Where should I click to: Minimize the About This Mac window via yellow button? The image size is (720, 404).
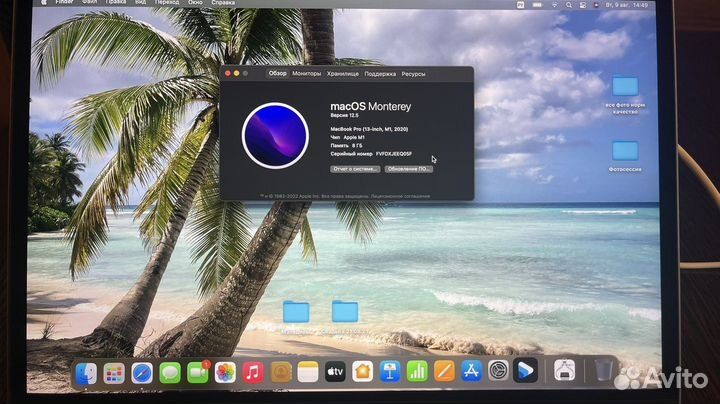tap(236, 73)
